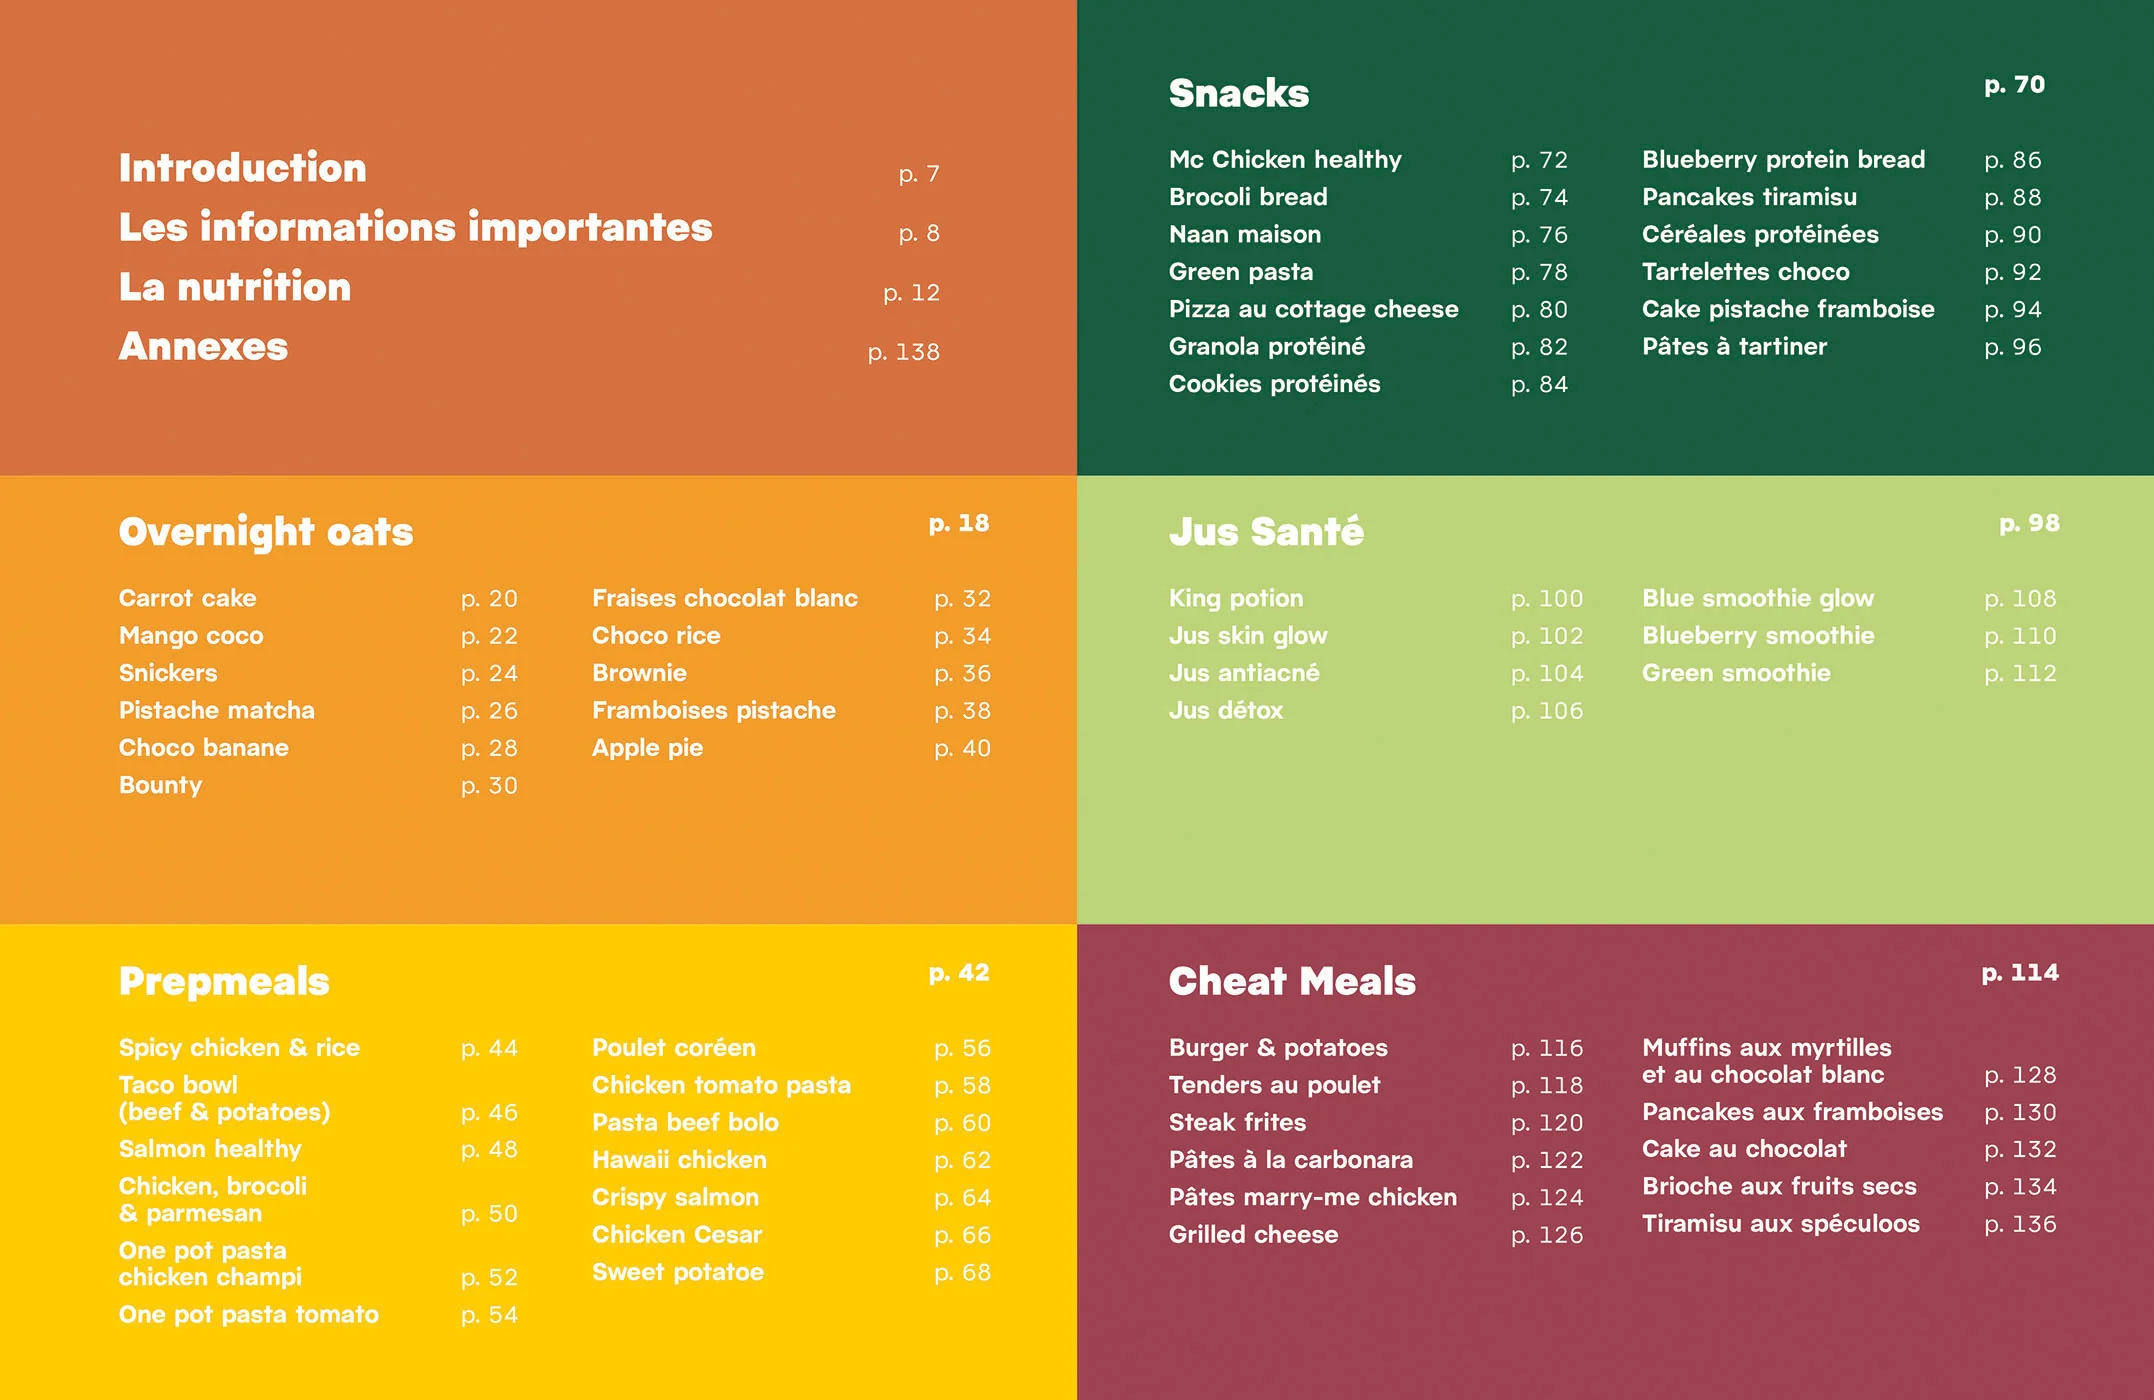Select Spicy chicken & rice recipe
Screen dimensions: 2154x1400
[x=239, y=1048]
